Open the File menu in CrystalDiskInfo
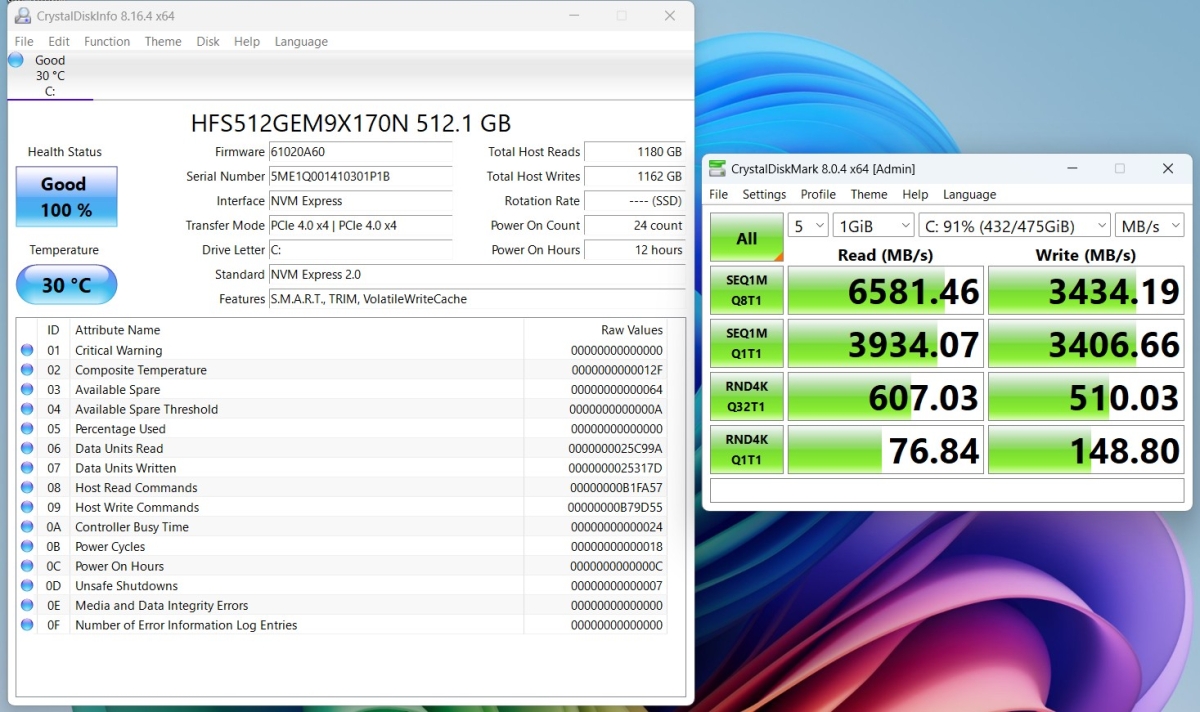Image resolution: width=1200 pixels, height=712 pixels. coord(24,42)
